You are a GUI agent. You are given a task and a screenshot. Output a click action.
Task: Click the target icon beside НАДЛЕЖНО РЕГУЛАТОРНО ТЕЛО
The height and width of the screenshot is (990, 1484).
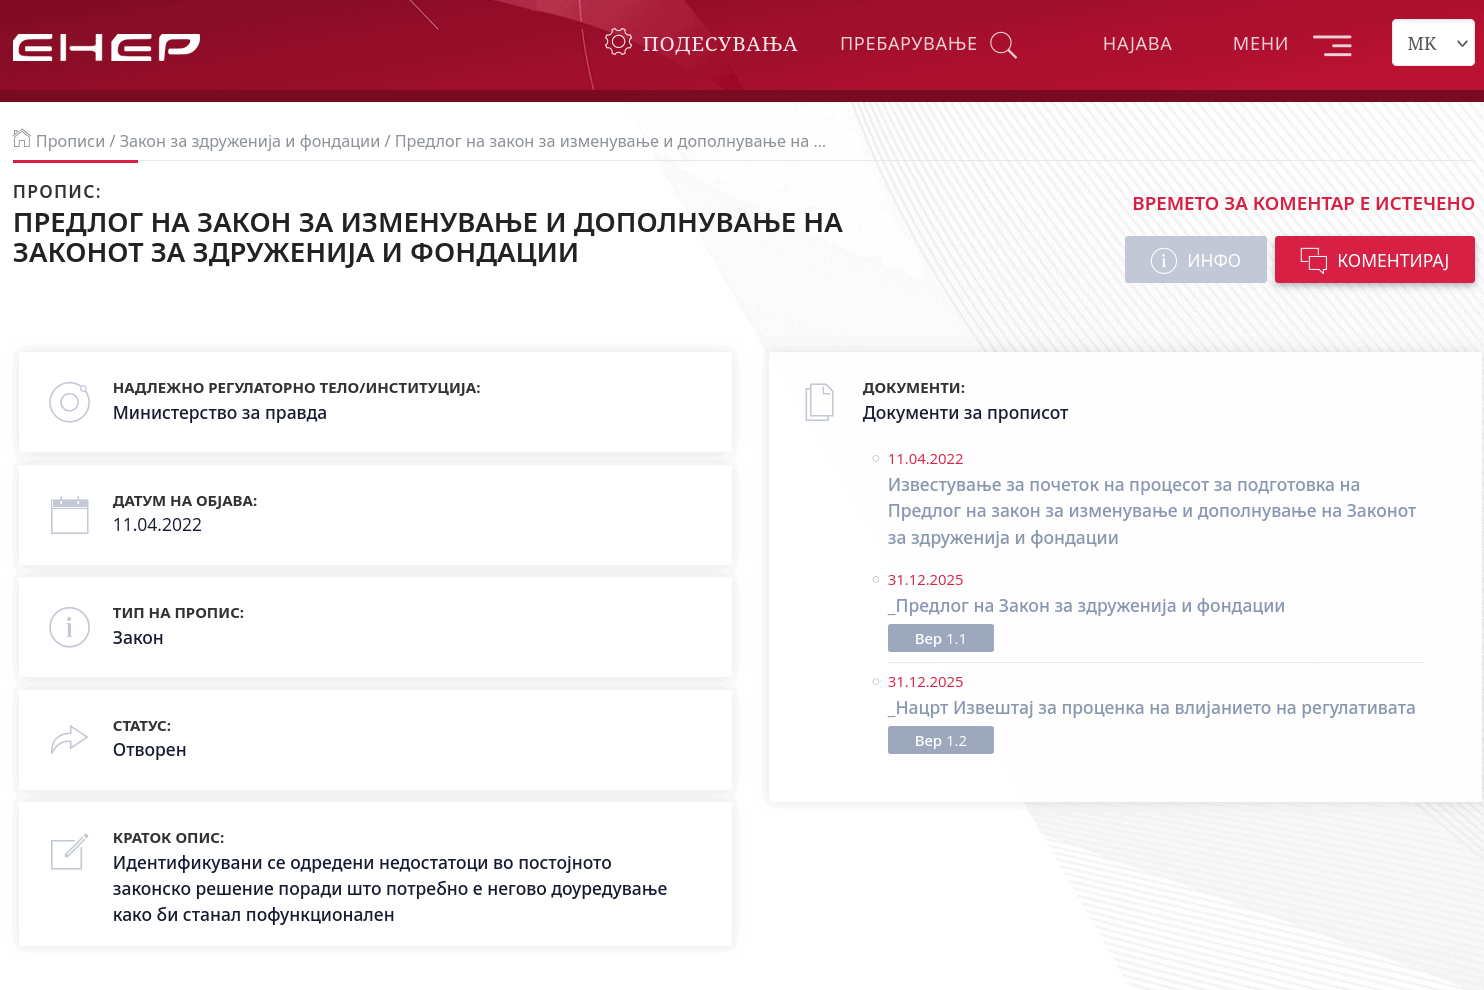(69, 402)
